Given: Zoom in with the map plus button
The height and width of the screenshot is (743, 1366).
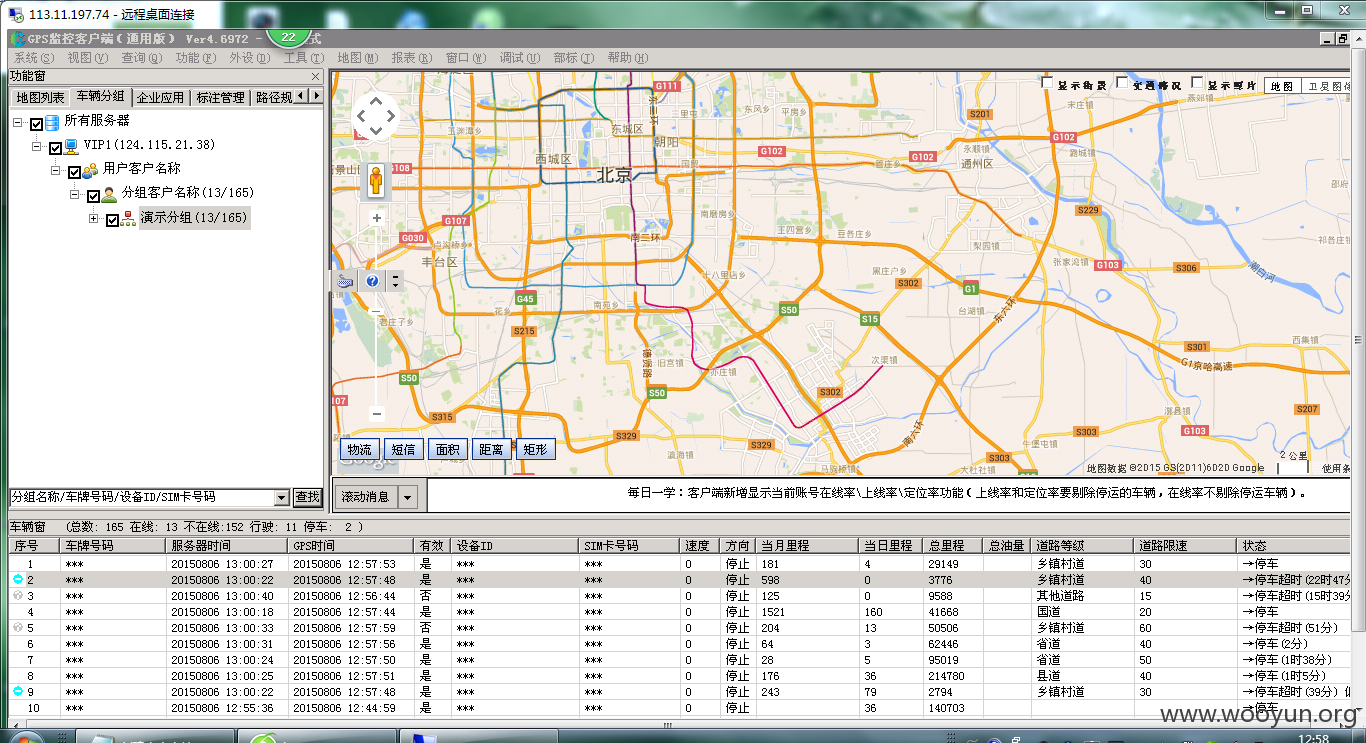Looking at the screenshot, I should (x=377, y=218).
